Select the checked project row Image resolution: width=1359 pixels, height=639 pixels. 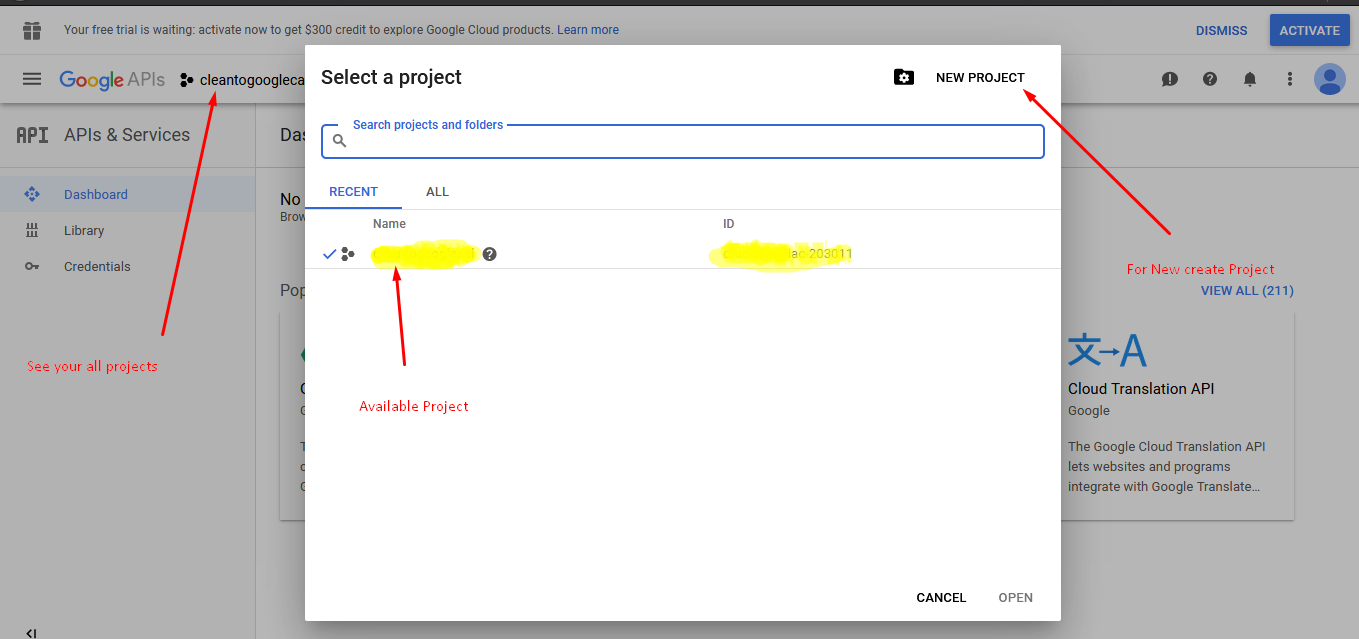pos(683,254)
